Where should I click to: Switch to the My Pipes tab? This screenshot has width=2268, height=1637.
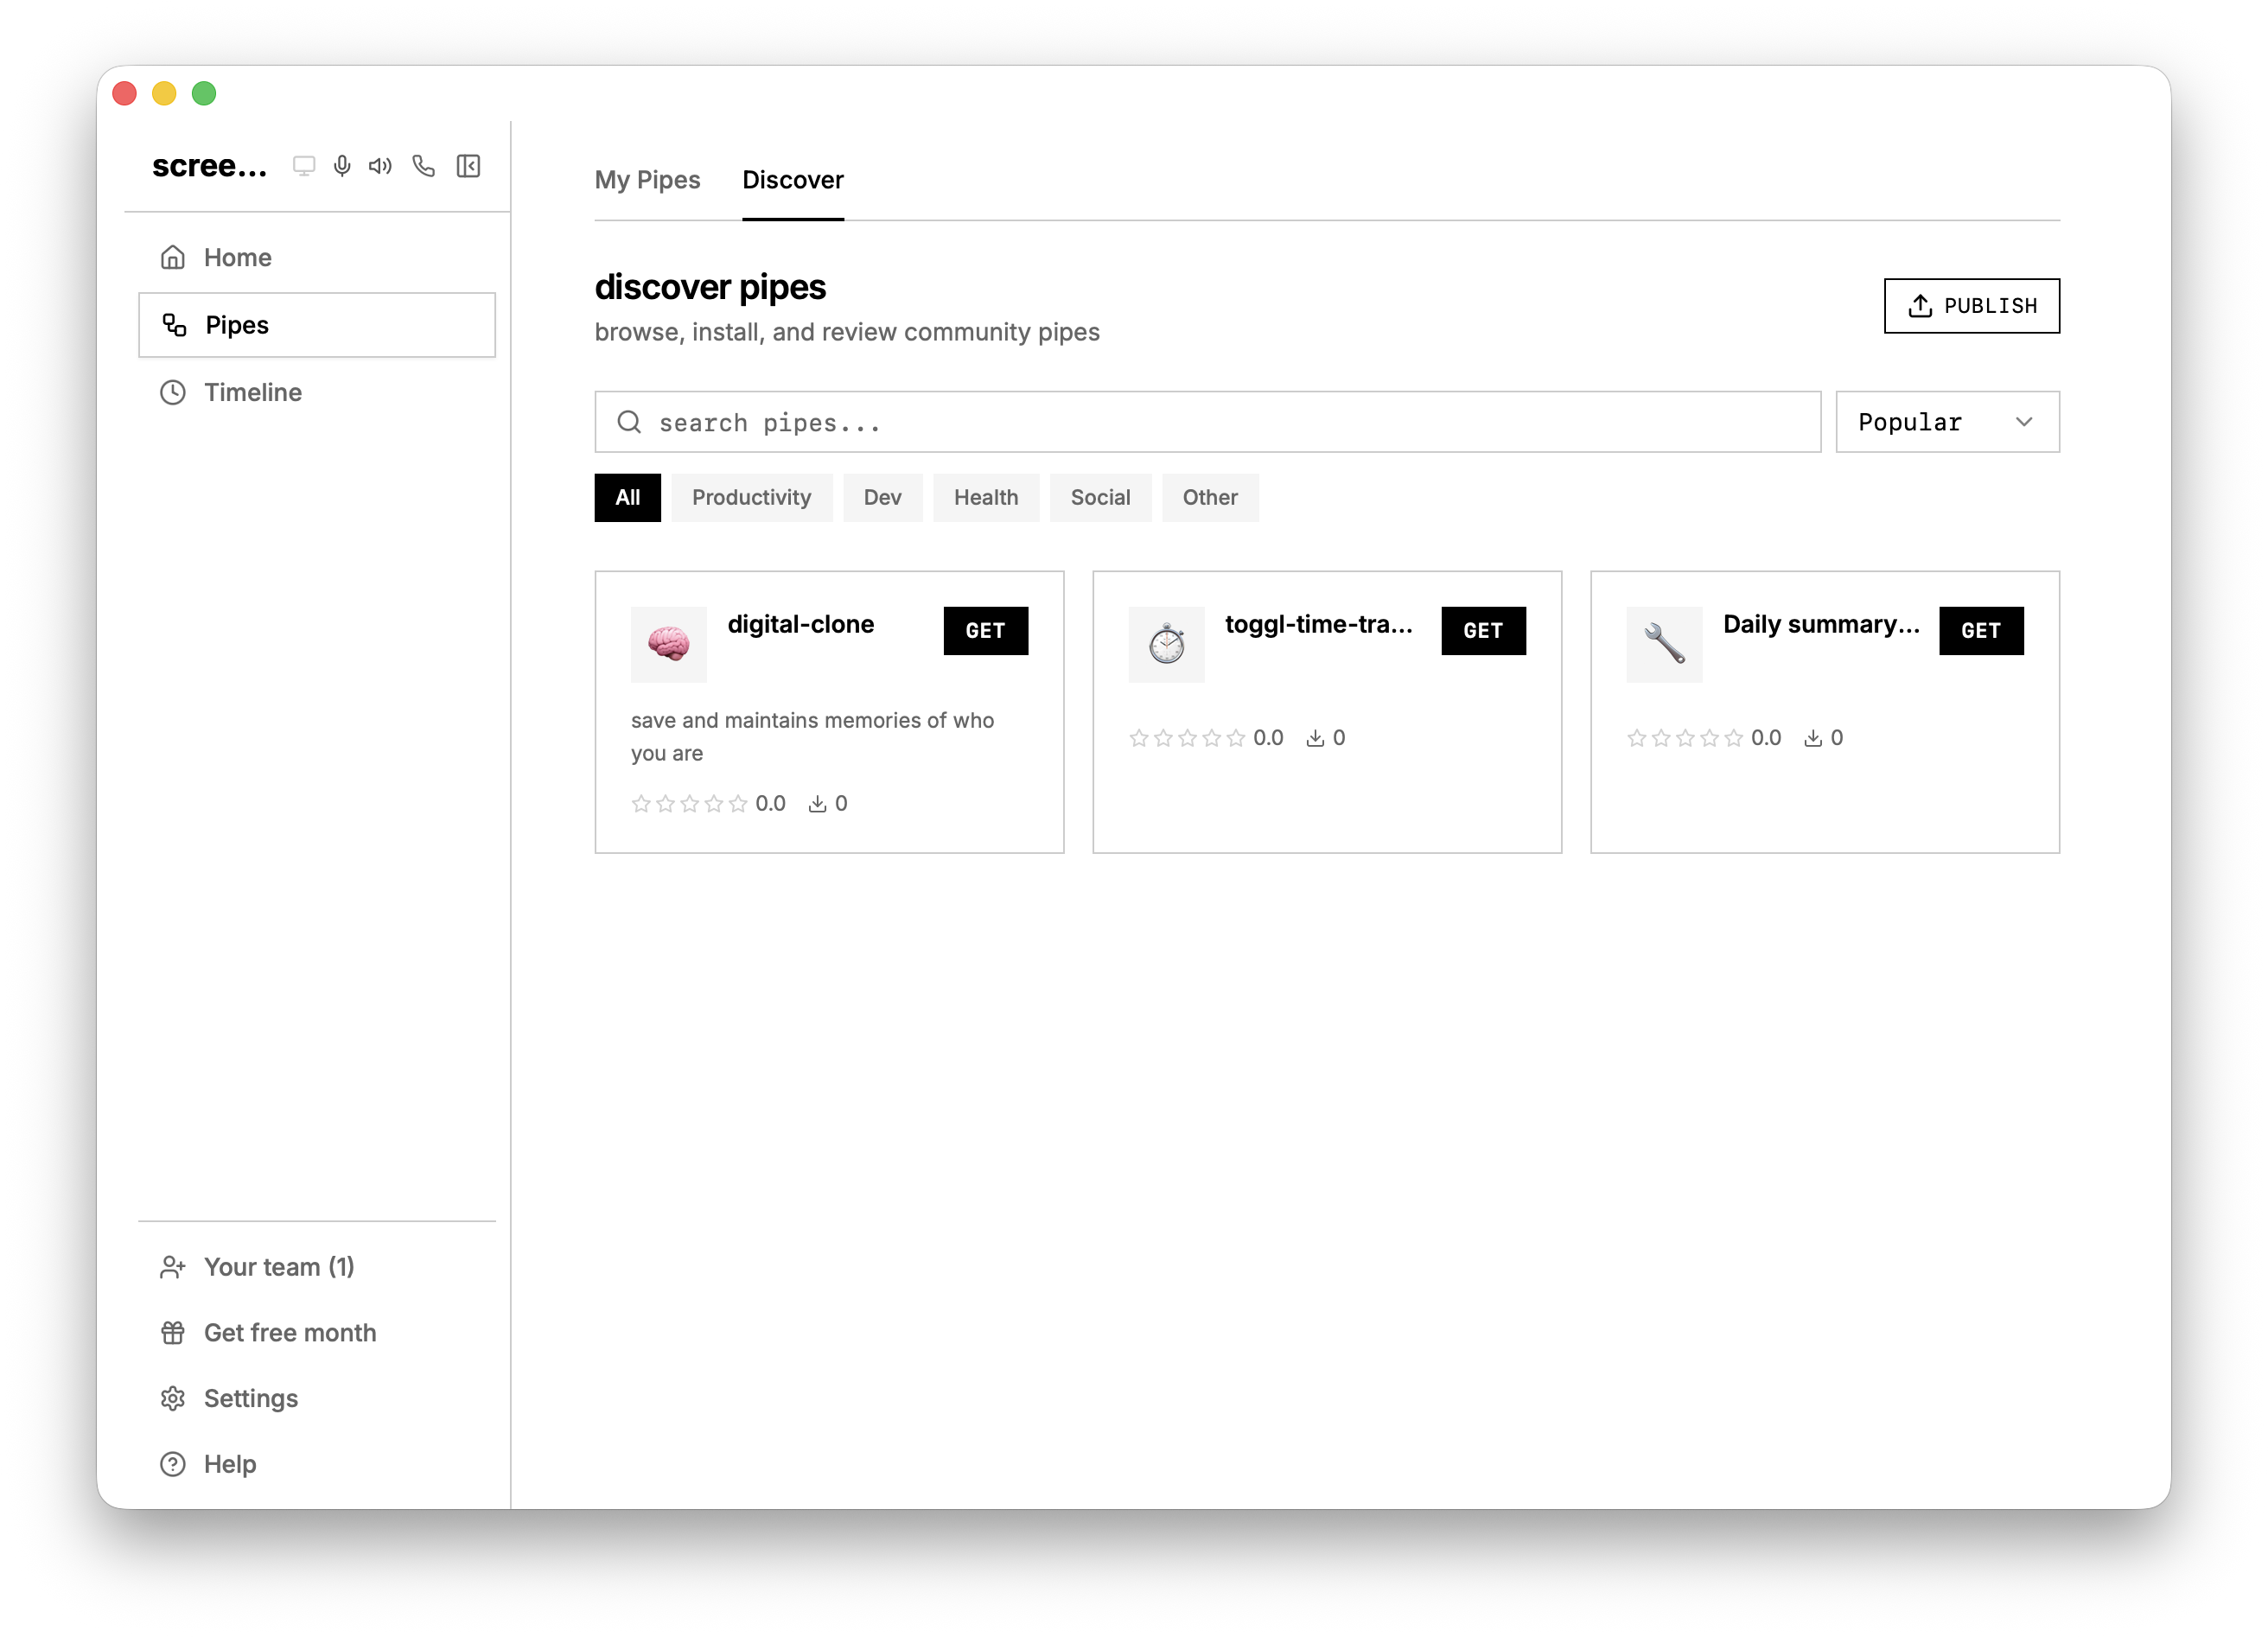coord(647,180)
